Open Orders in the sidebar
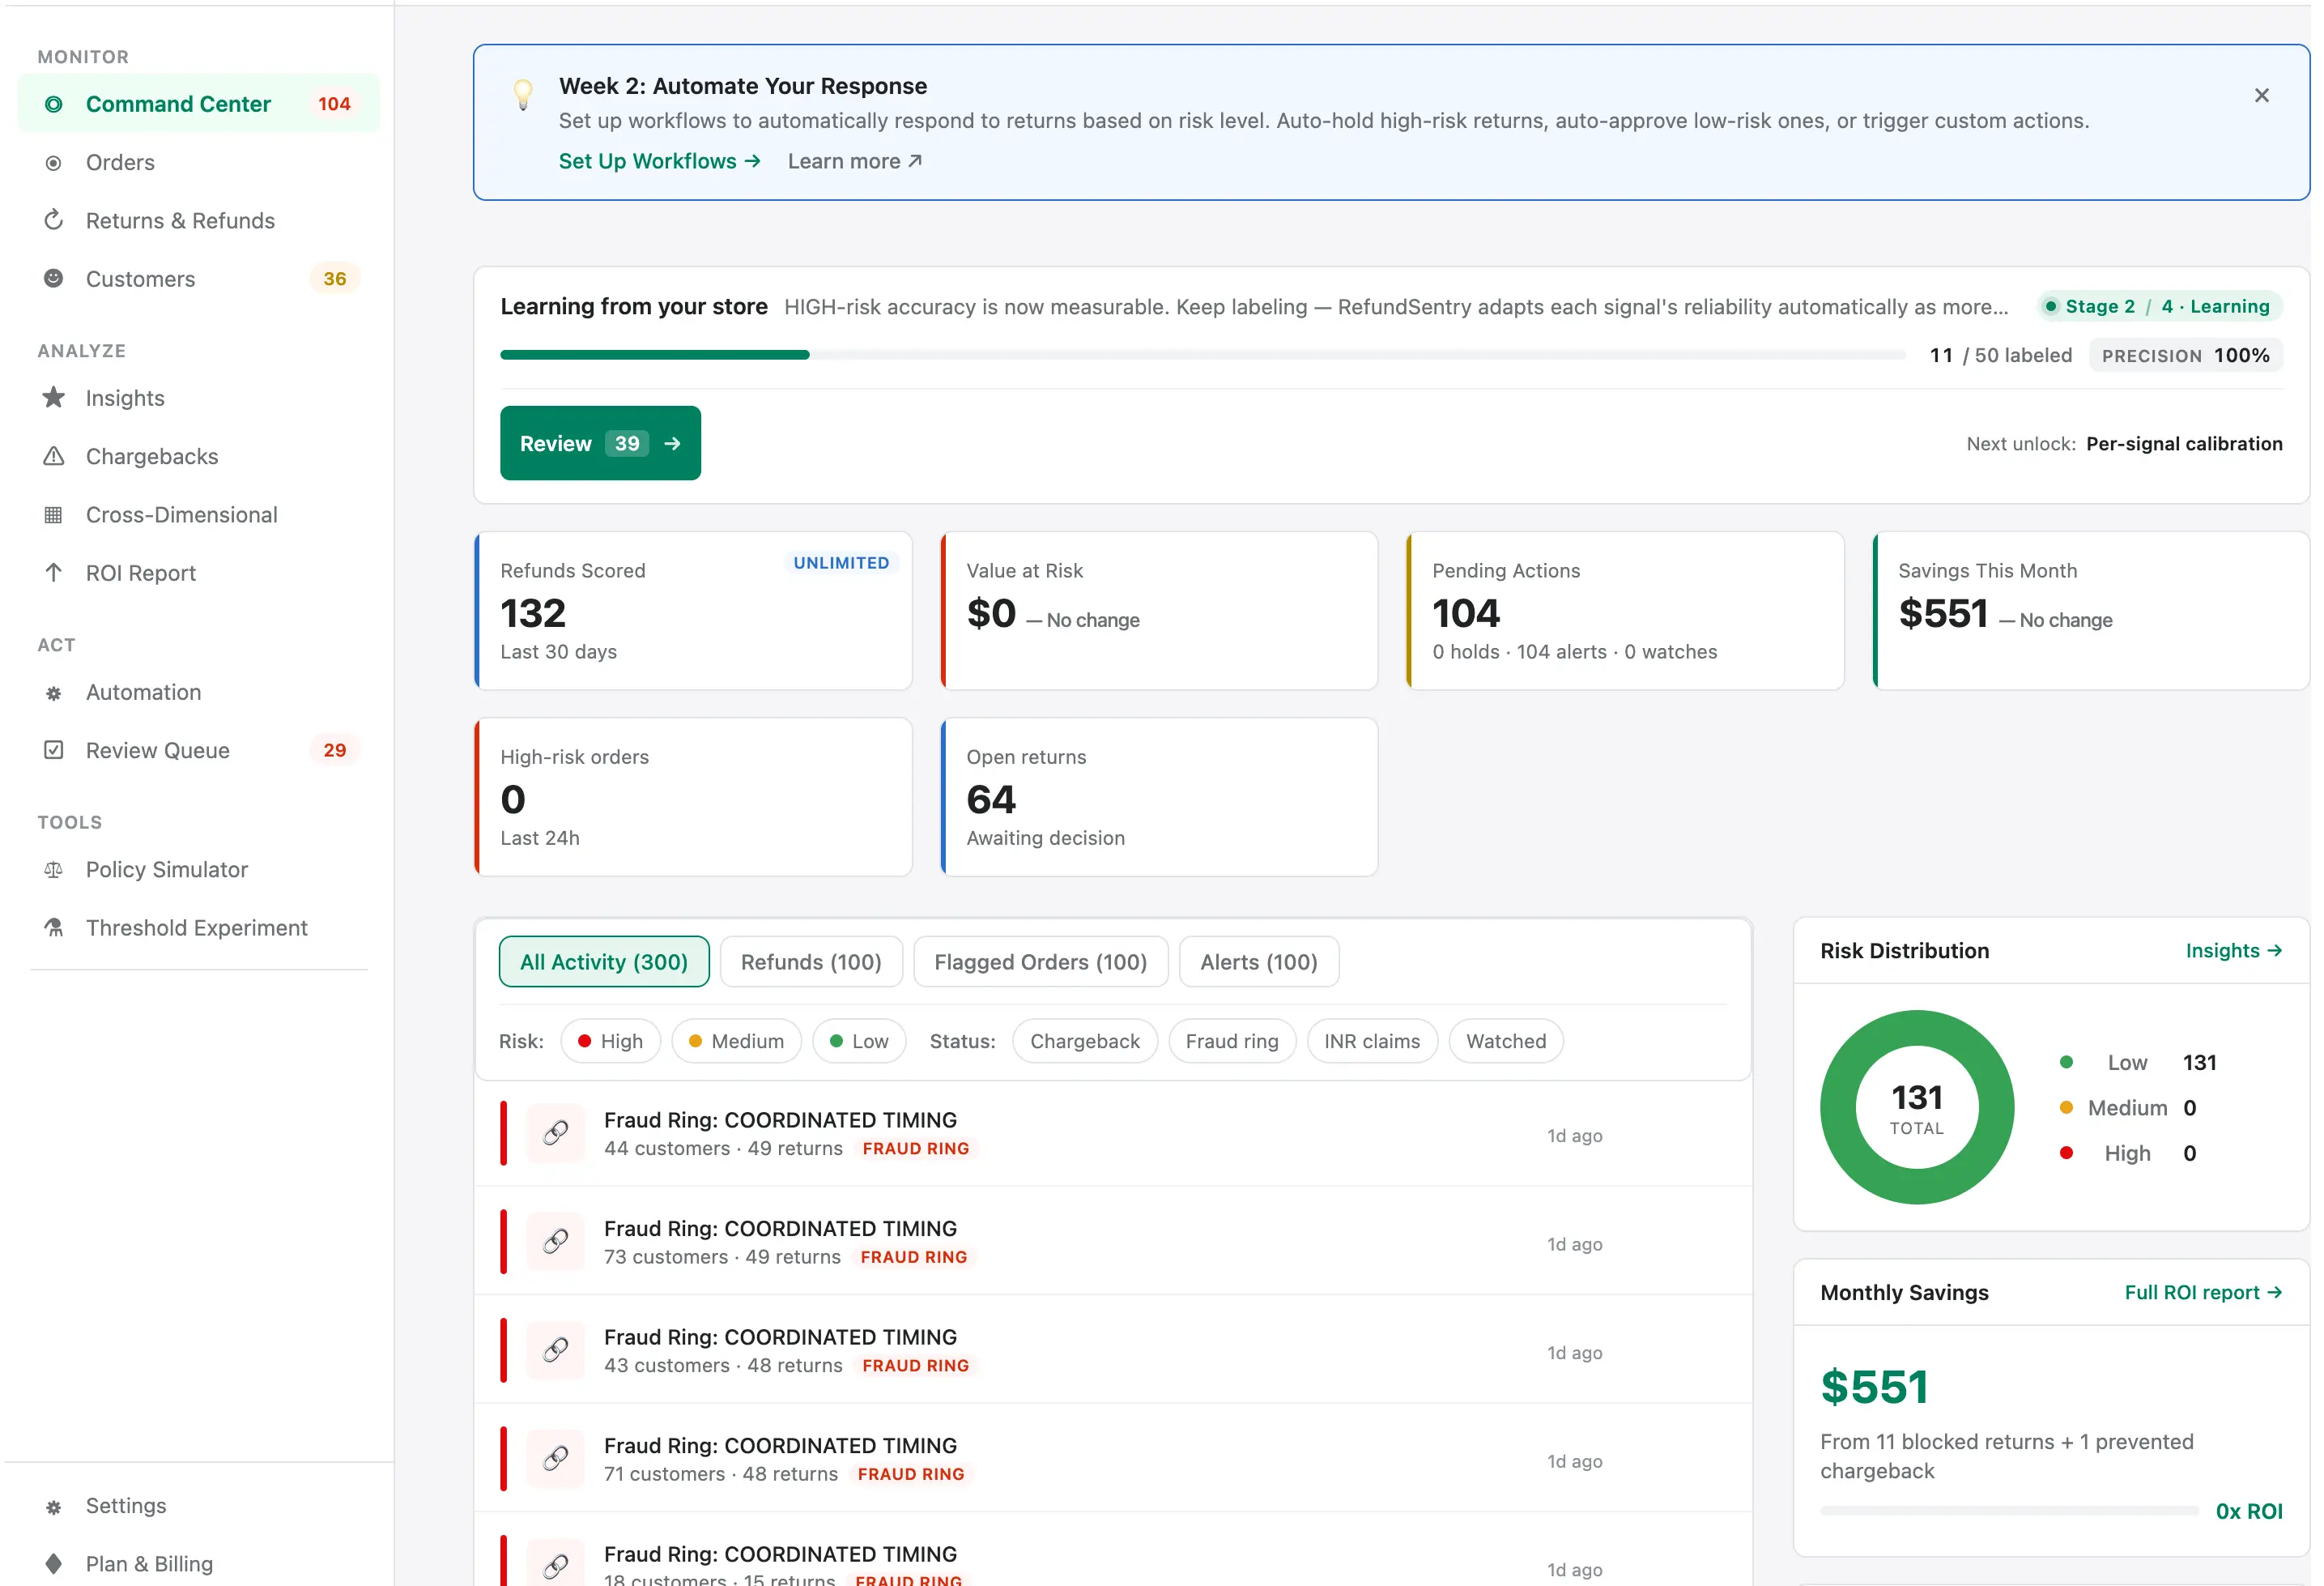 click(x=199, y=163)
